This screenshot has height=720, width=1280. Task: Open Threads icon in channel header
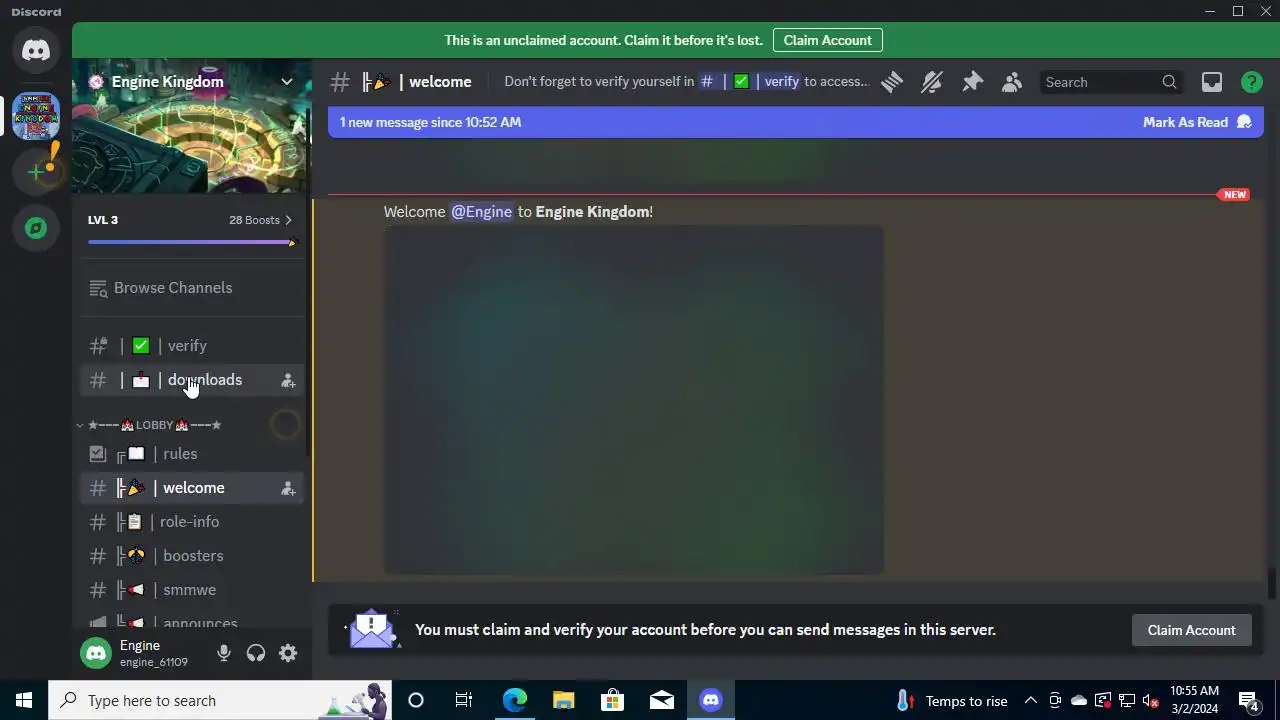(x=892, y=82)
